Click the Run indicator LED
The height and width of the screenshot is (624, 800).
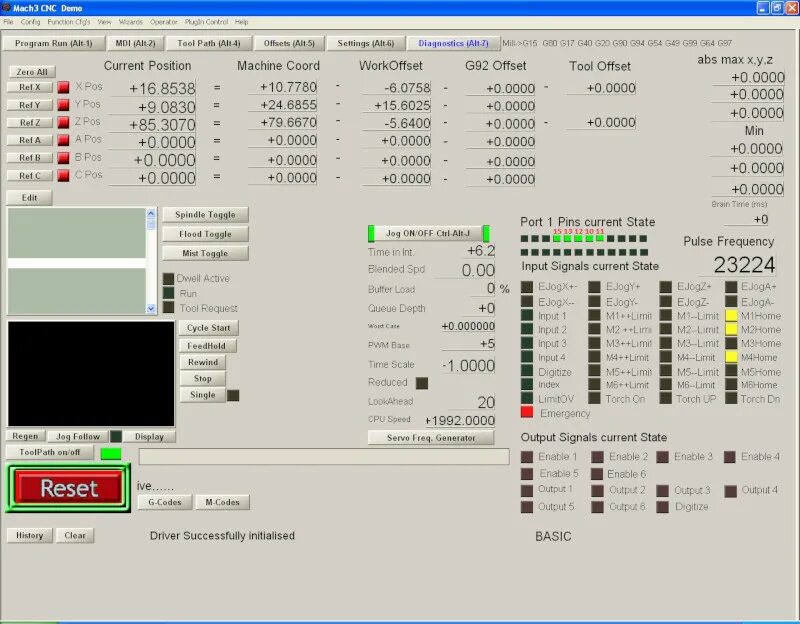click(x=168, y=293)
